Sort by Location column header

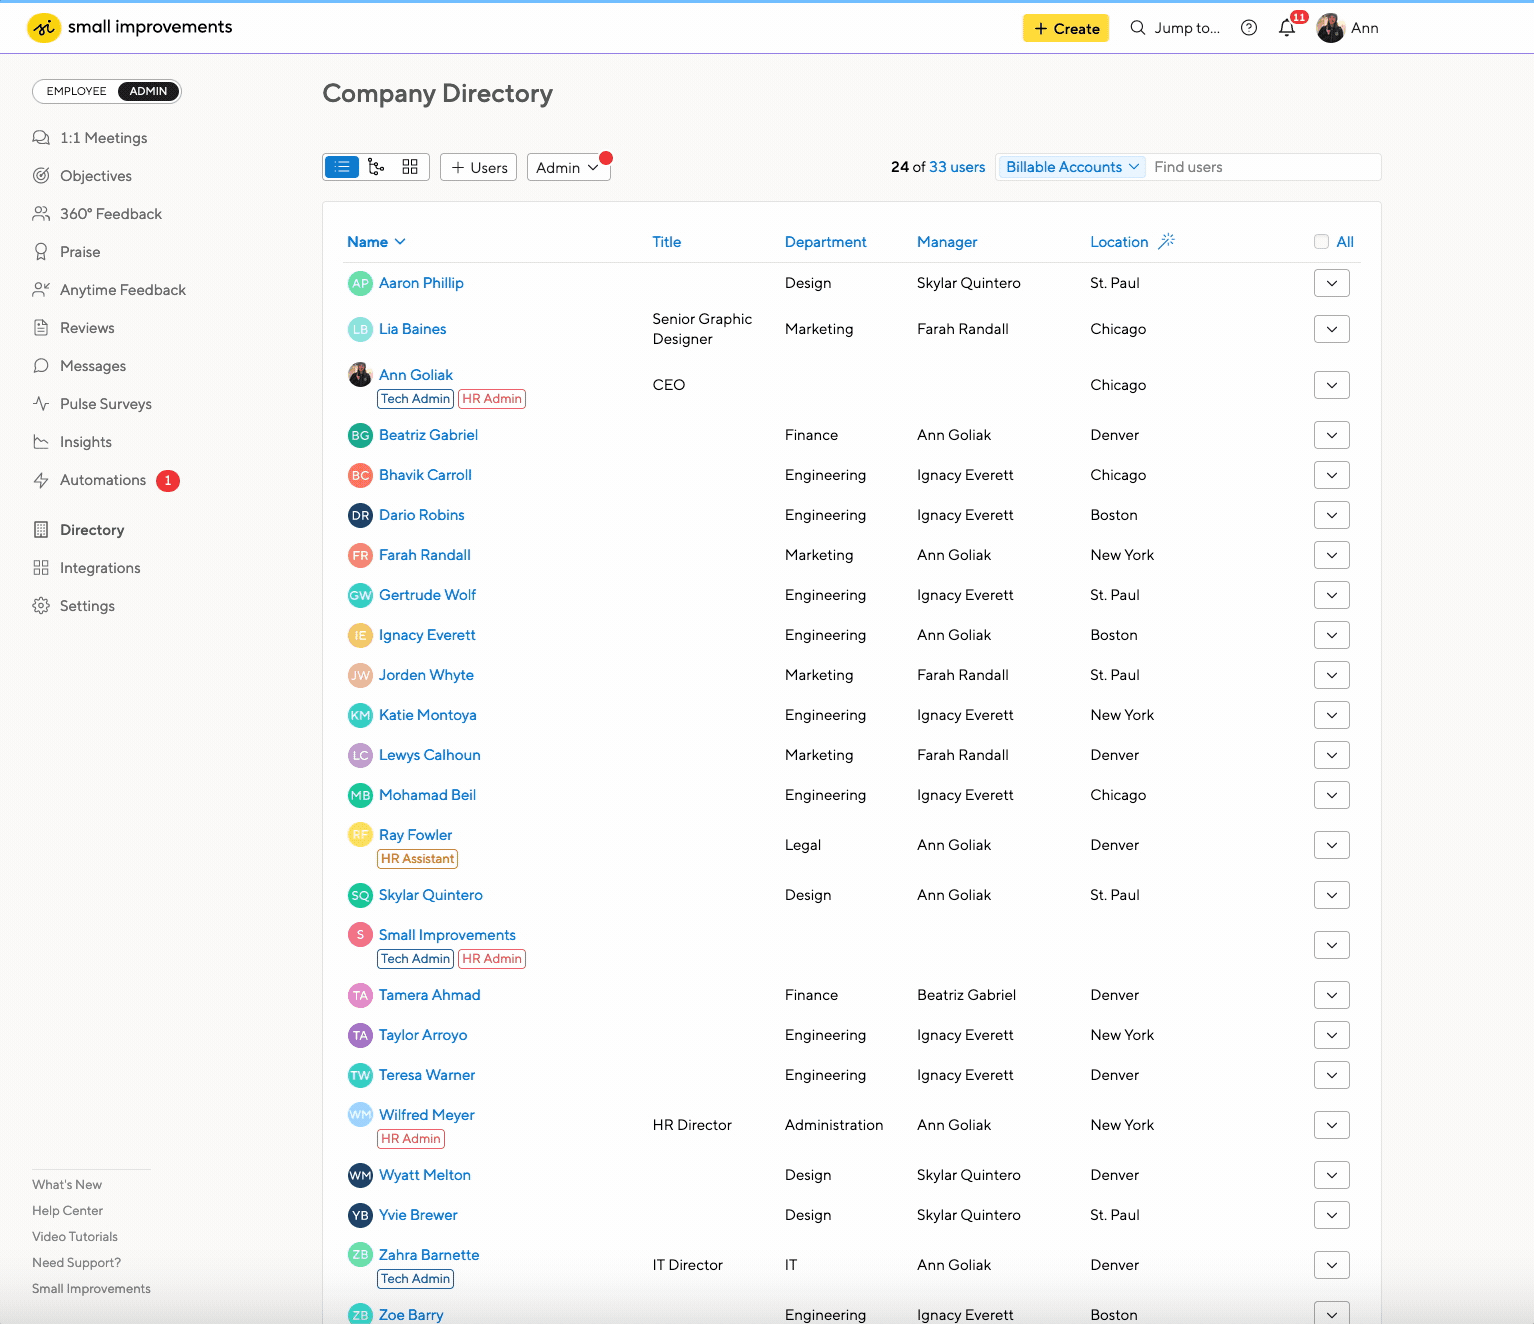pyautogui.click(x=1119, y=242)
